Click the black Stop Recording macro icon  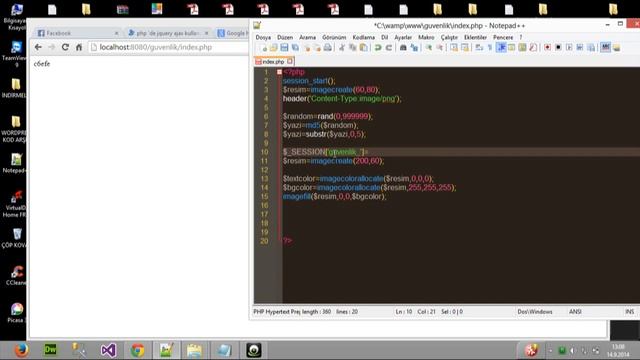[x=558, y=48]
